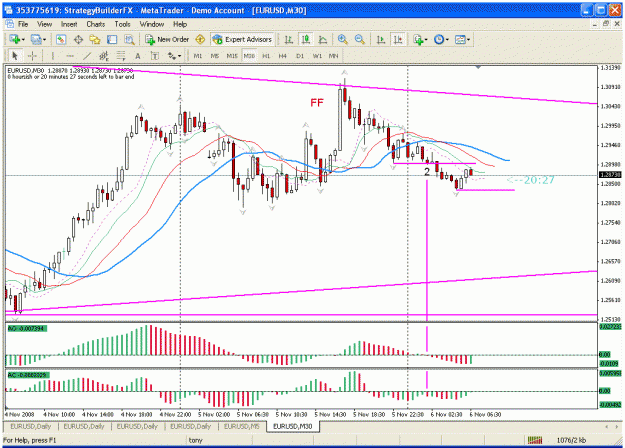Click the current price label 1.28730
Image resolution: width=625 pixels, height=448 pixels.
coord(610,175)
